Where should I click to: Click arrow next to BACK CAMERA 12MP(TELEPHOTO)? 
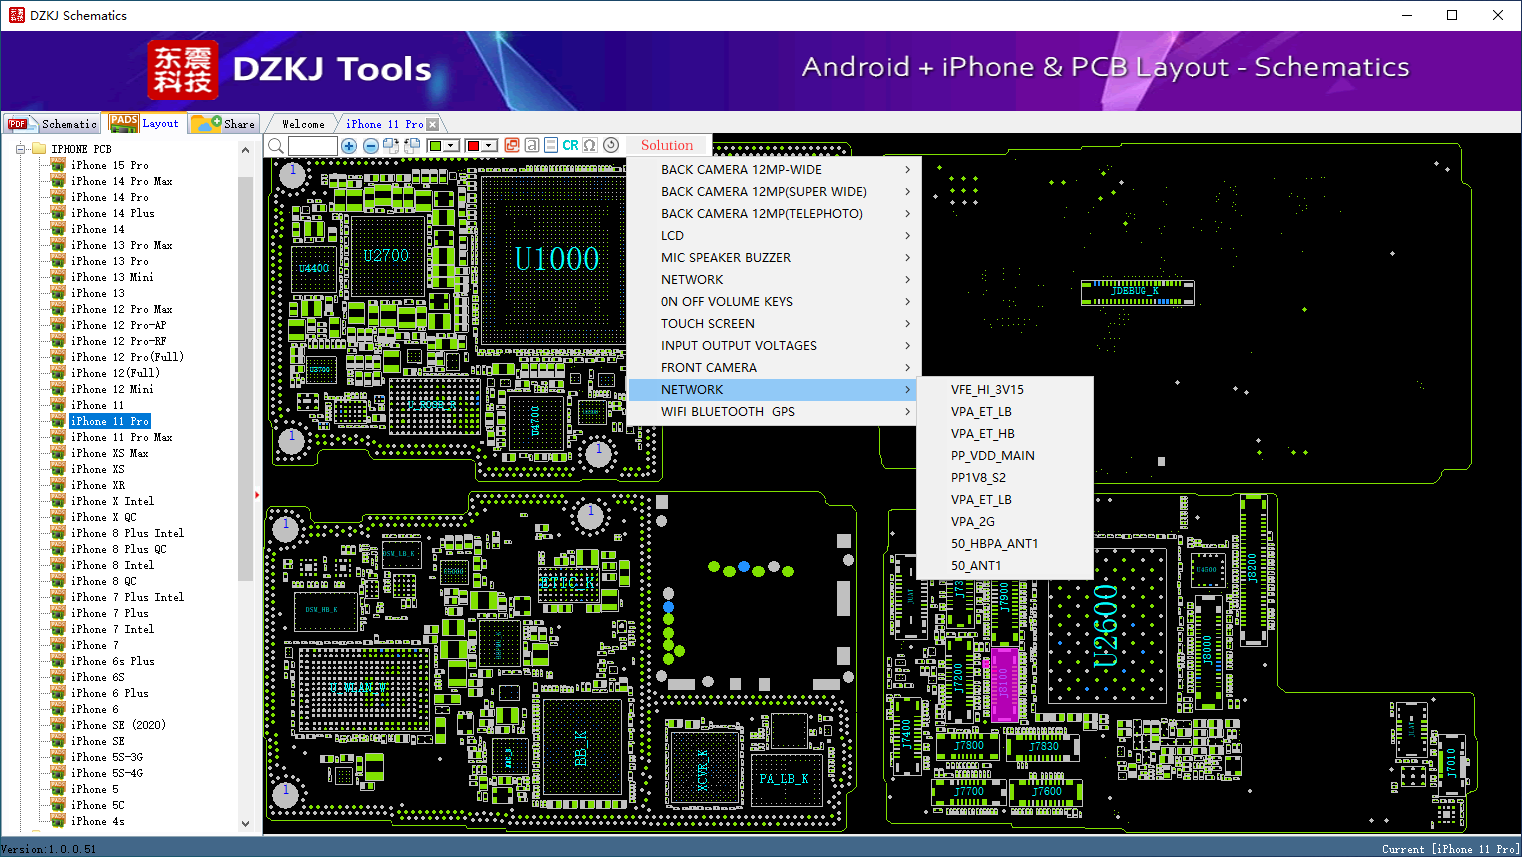click(x=908, y=214)
